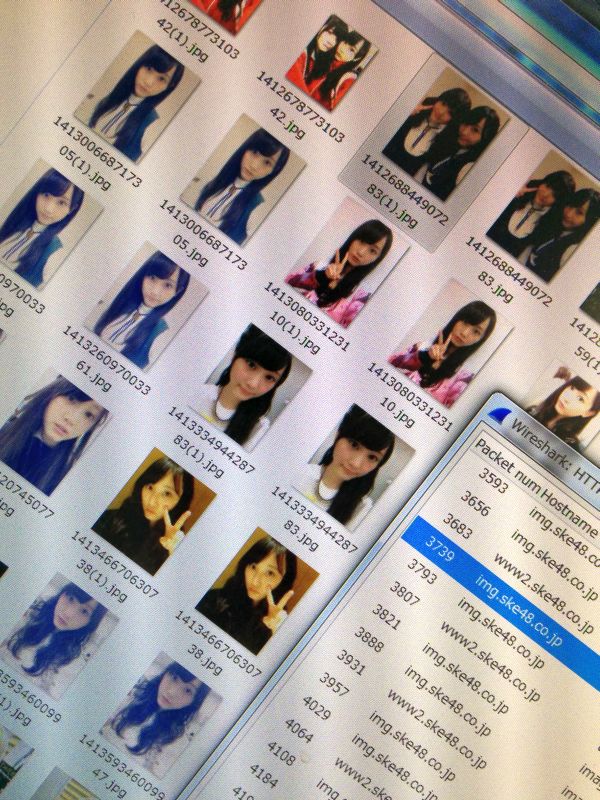
Task: Select packet number 4029 row
Action: point(317,708)
